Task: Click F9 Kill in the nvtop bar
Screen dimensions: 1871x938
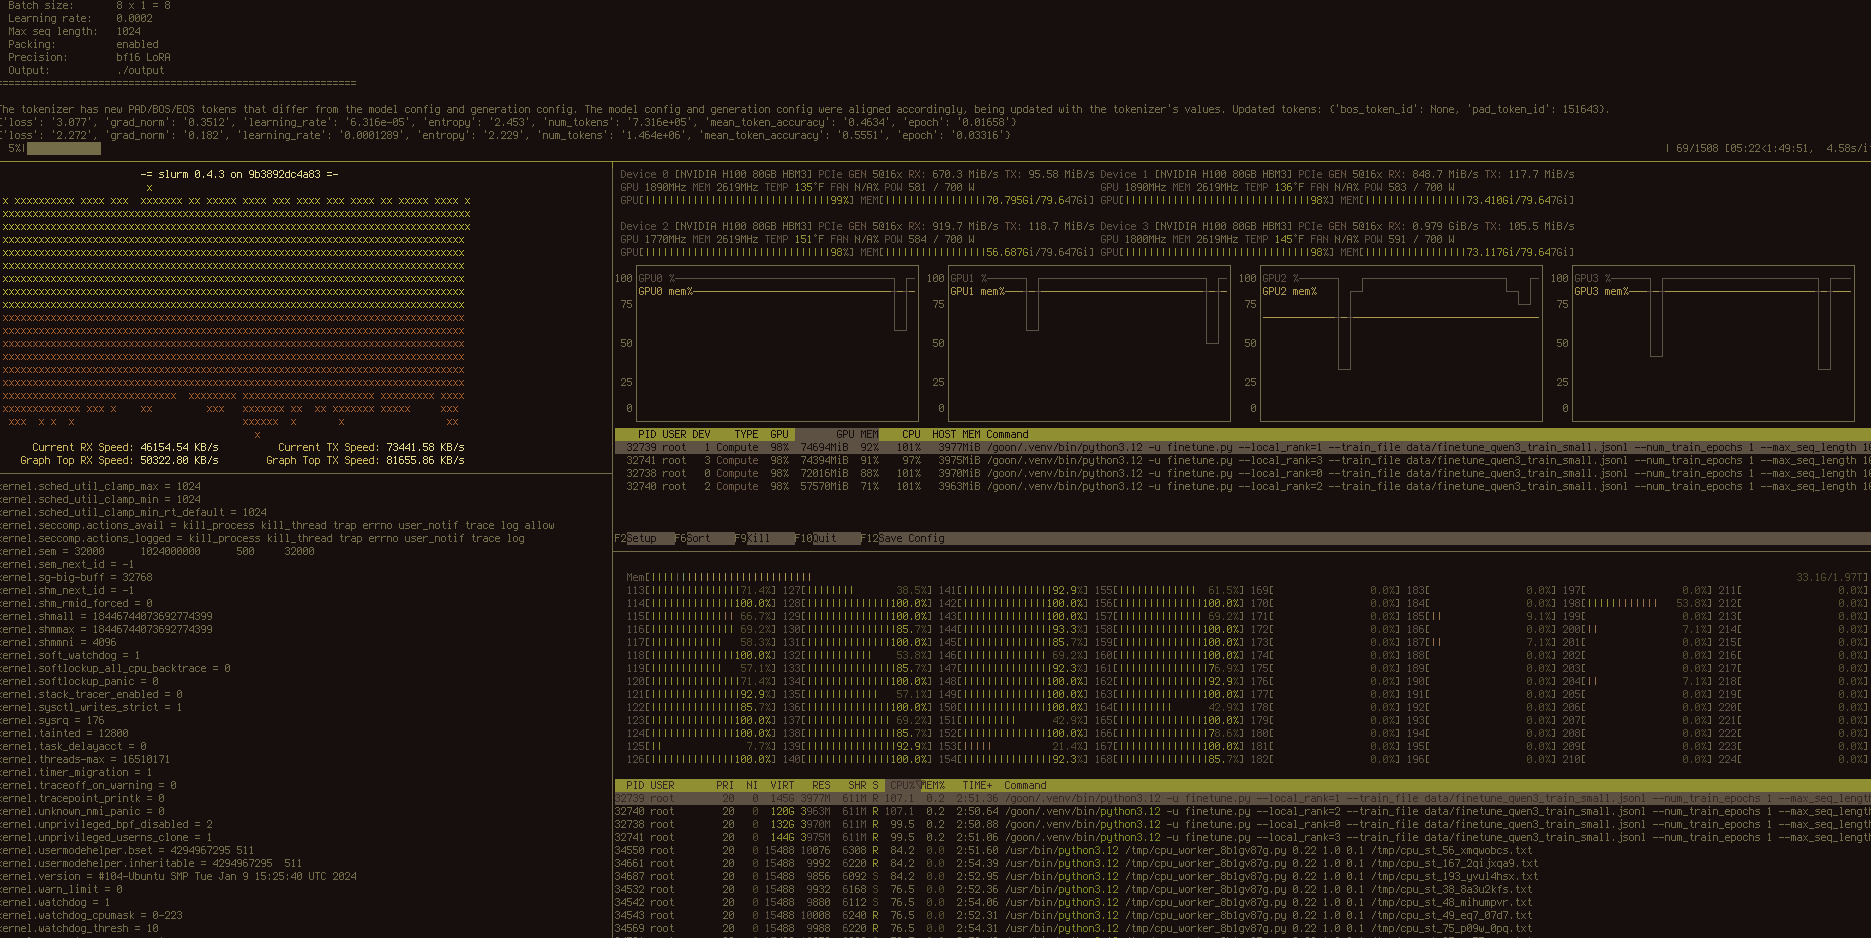Action: [x=752, y=538]
